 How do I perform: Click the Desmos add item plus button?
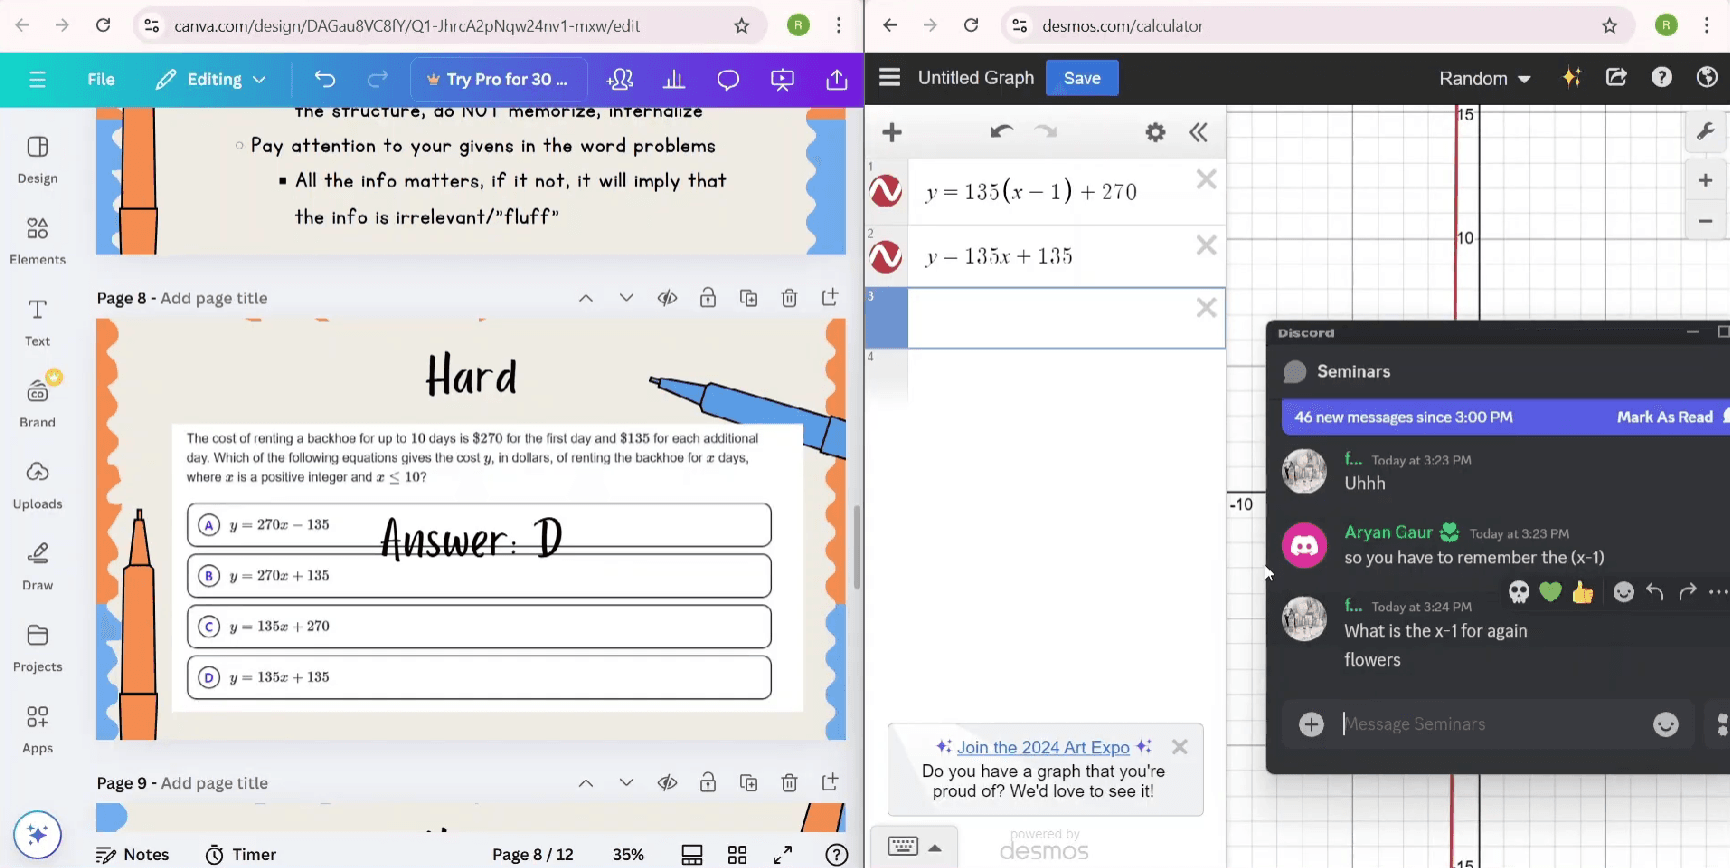coord(892,132)
